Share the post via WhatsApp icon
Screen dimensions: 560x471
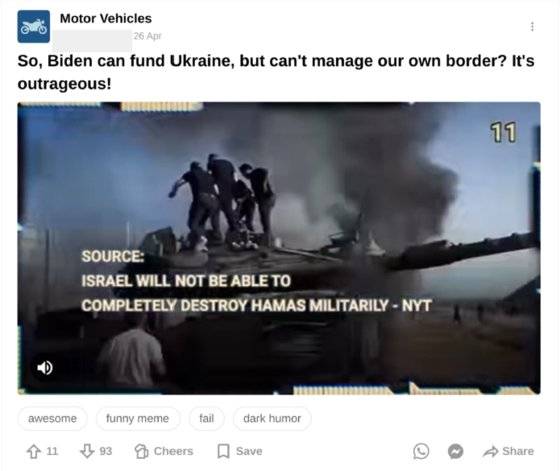point(421,451)
